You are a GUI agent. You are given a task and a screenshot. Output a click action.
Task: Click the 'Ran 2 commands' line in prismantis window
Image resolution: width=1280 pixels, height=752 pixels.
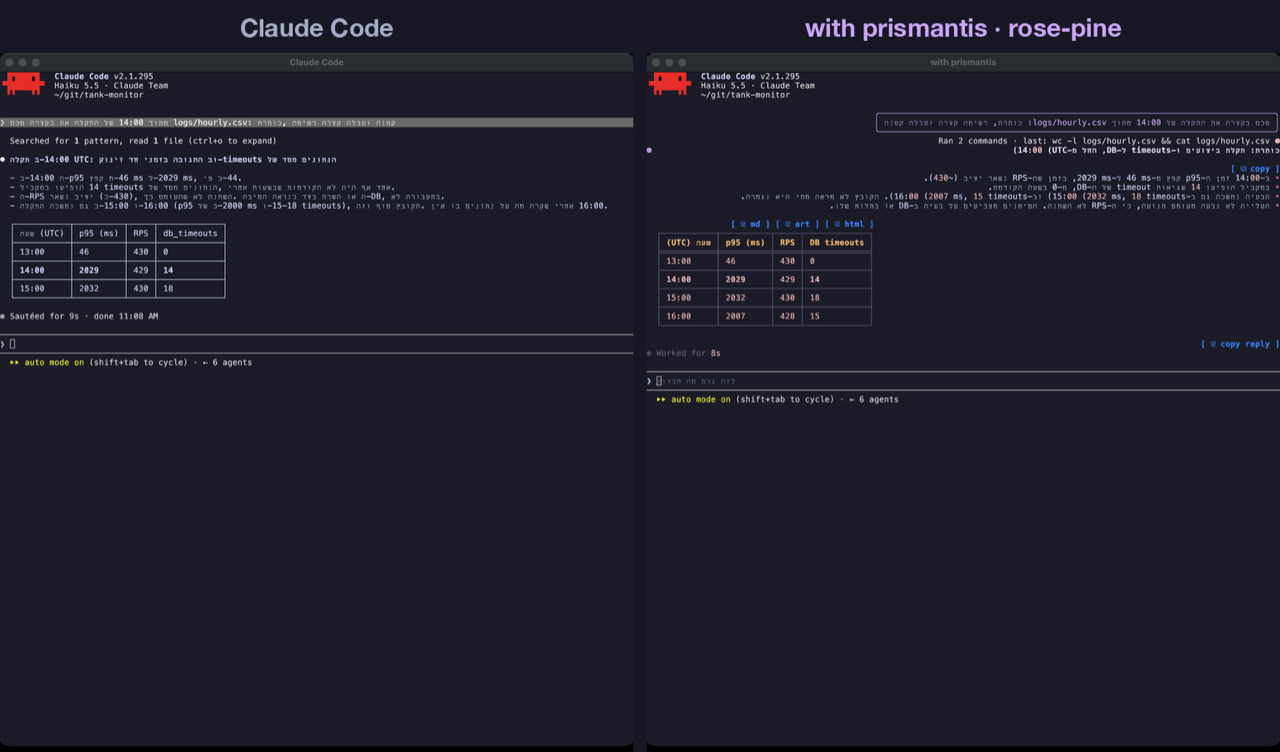click(x=1104, y=141)
